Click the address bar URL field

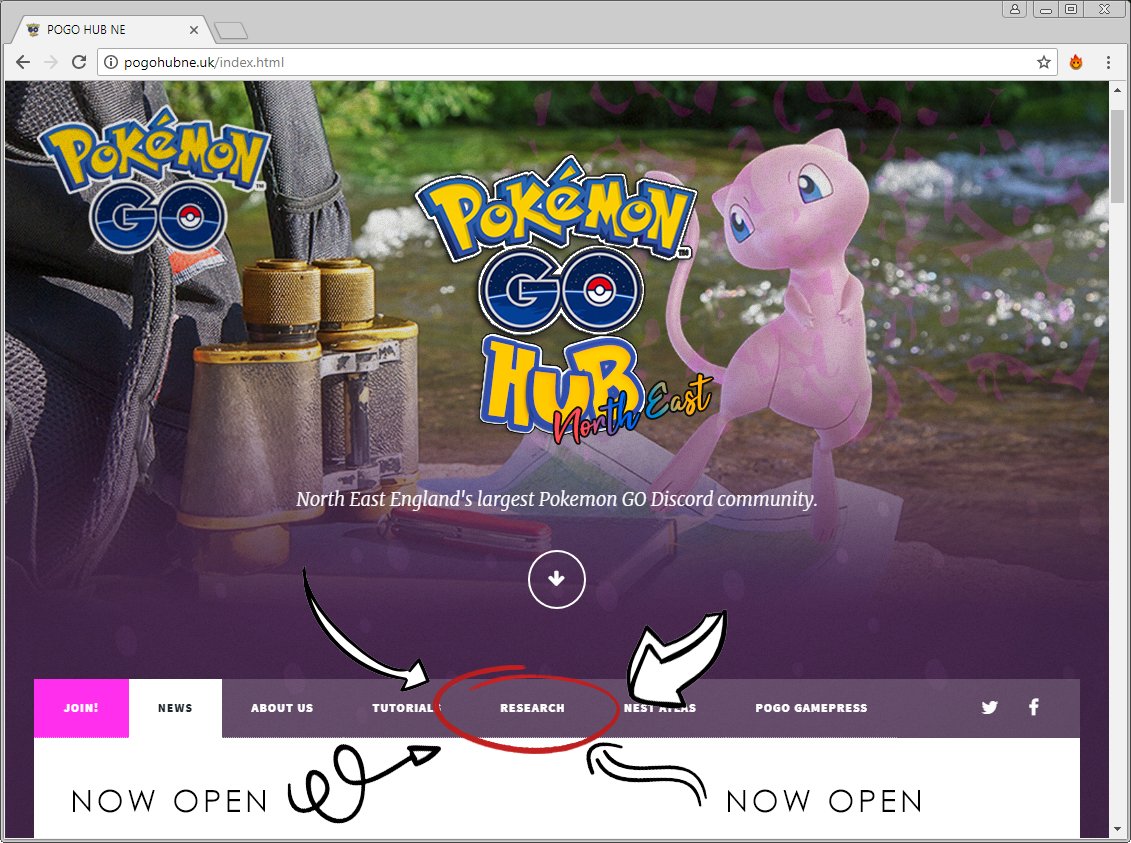577,62
